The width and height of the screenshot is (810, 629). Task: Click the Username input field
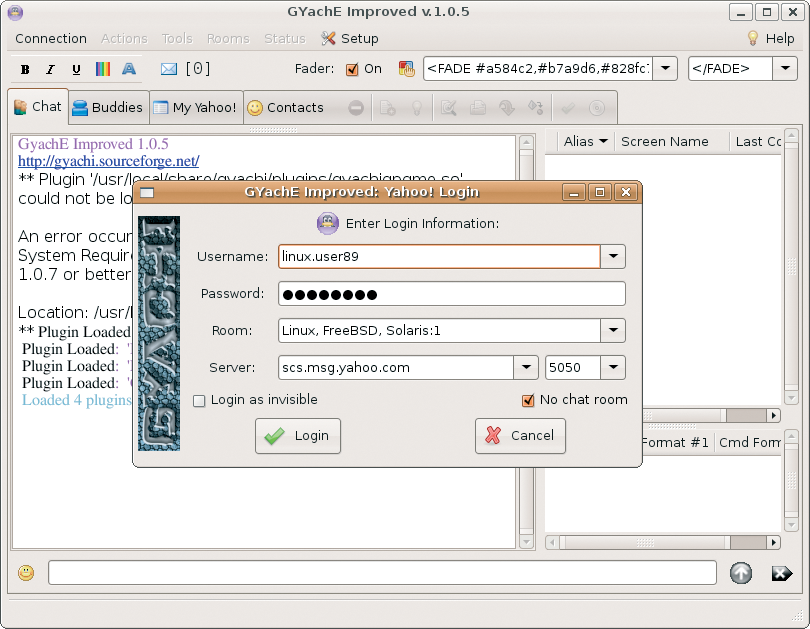[439, 256]
